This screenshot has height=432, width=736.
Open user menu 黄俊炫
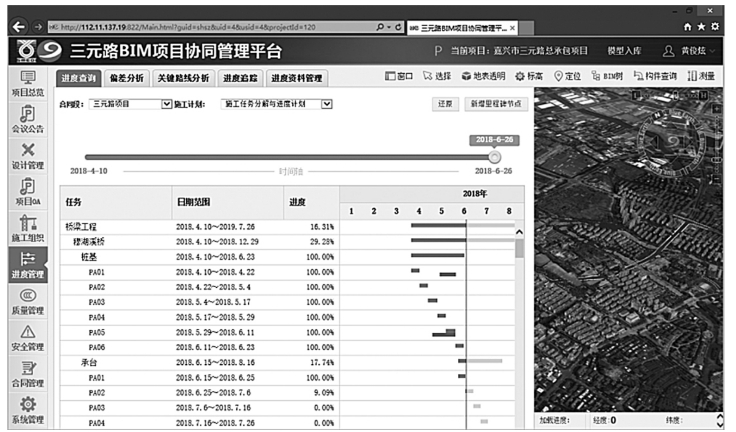pyautogui.click(x=689, y=51)
